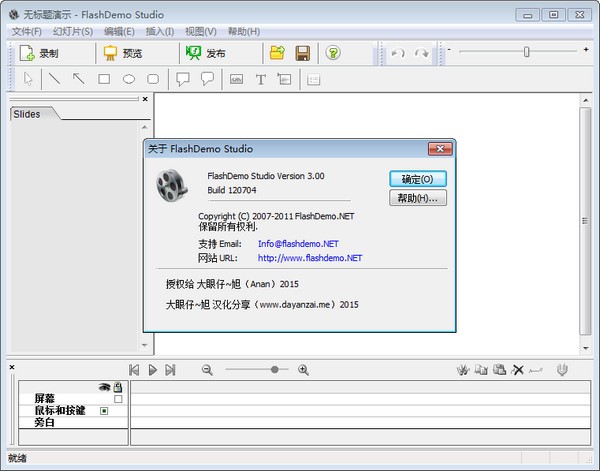Click the save floppy disk icon
Image resolution: width=600 pixels, height=471 pixels.
click(302, 54)
